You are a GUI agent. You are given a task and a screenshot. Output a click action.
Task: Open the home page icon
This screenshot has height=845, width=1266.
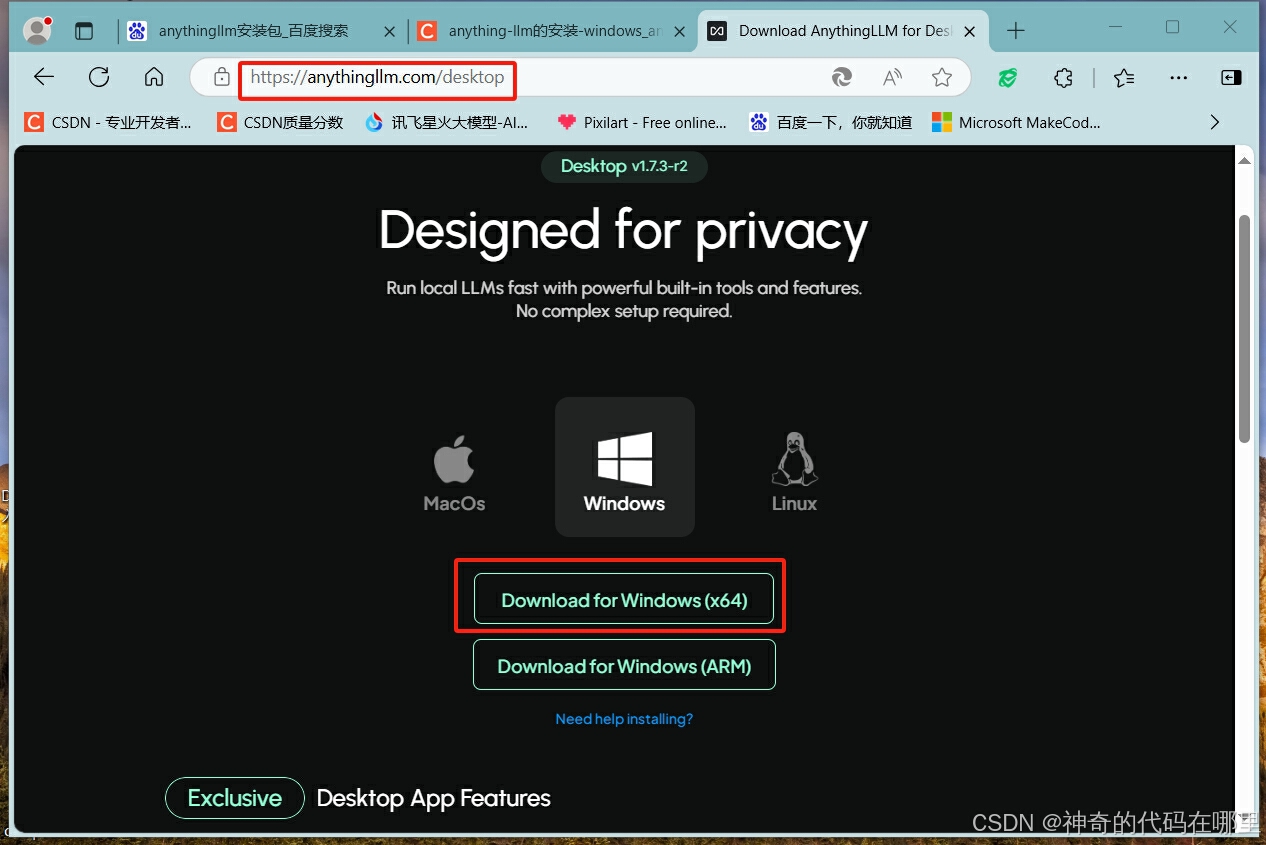(x=154, y=77)
